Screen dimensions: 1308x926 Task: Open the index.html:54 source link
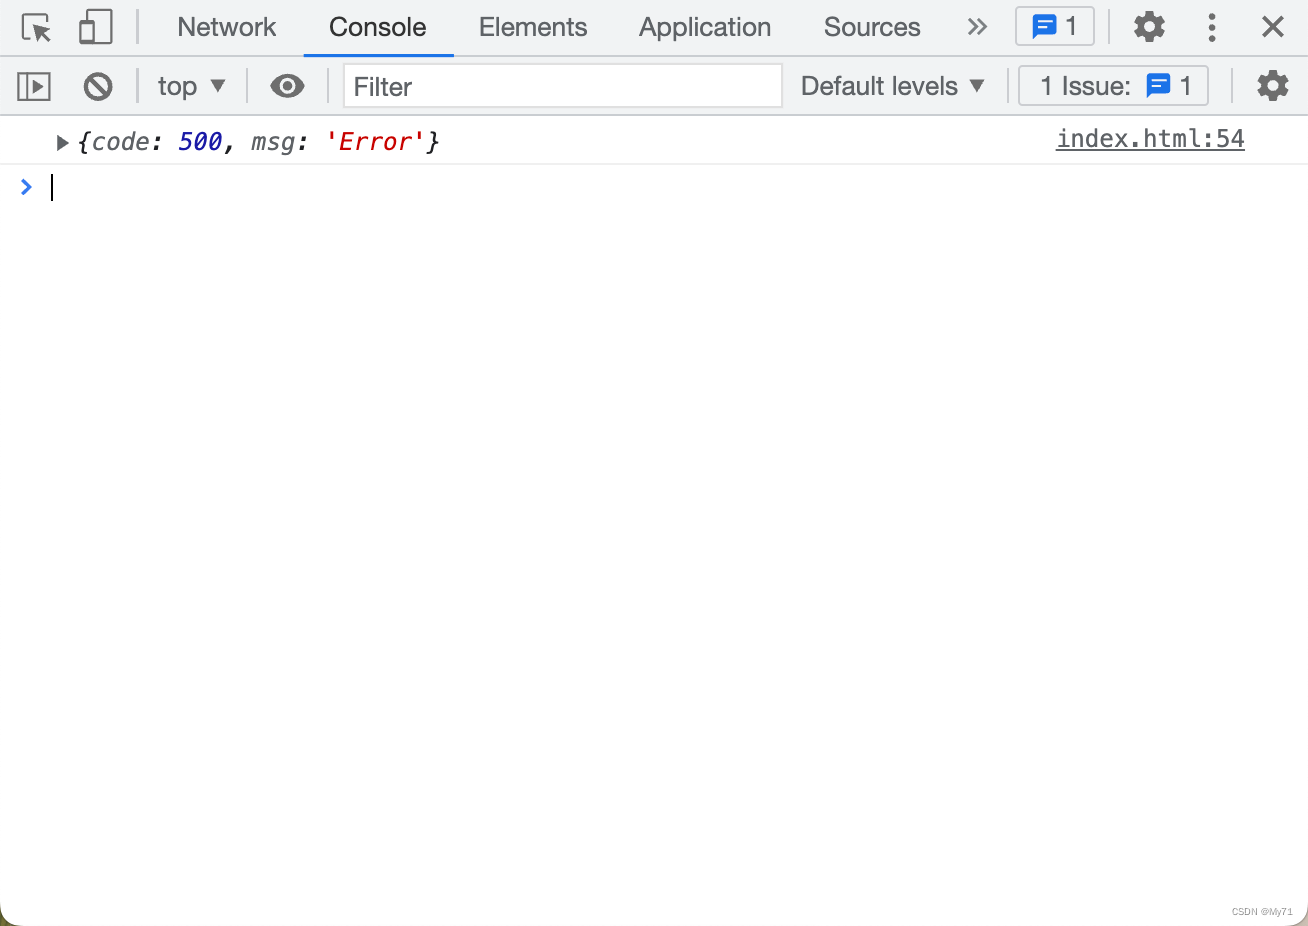(x=1150, y=139)
